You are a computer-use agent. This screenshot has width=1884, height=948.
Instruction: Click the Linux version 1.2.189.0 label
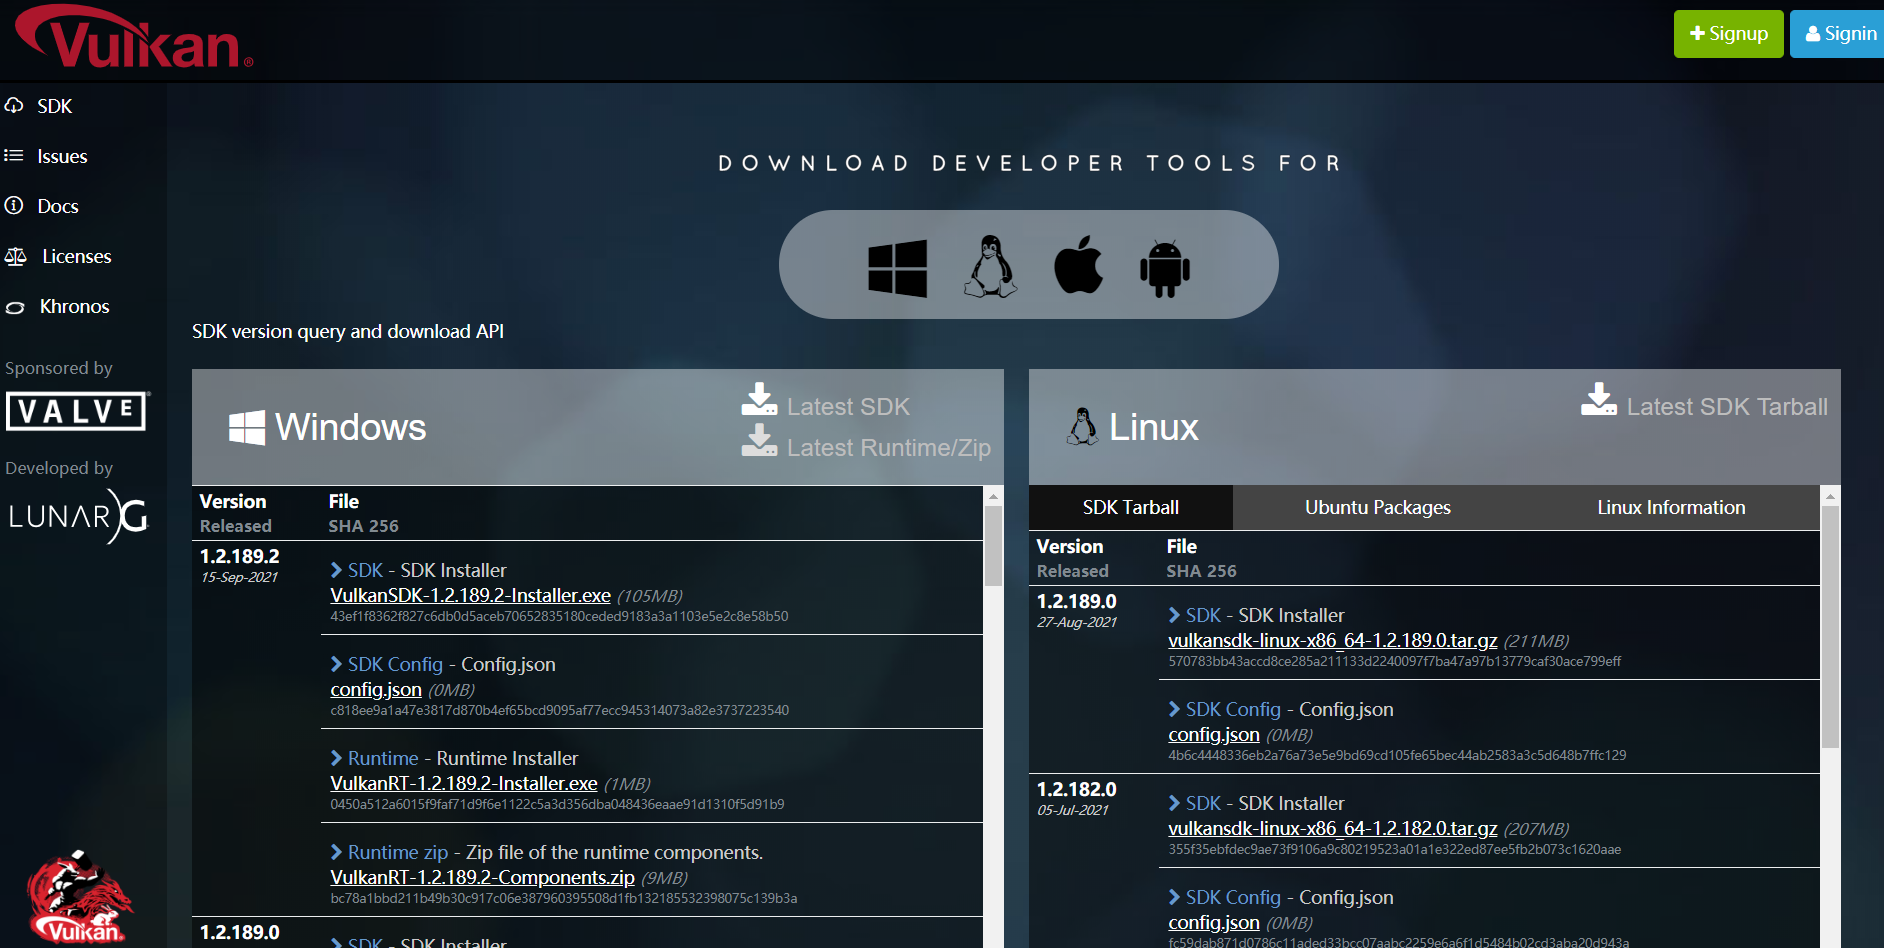[x=1077, y=601]
